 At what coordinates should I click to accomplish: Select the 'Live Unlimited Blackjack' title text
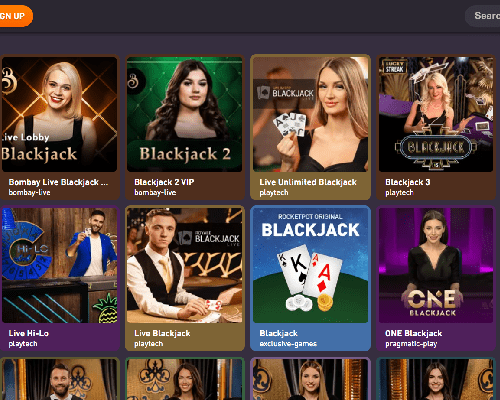click(308, 182)
